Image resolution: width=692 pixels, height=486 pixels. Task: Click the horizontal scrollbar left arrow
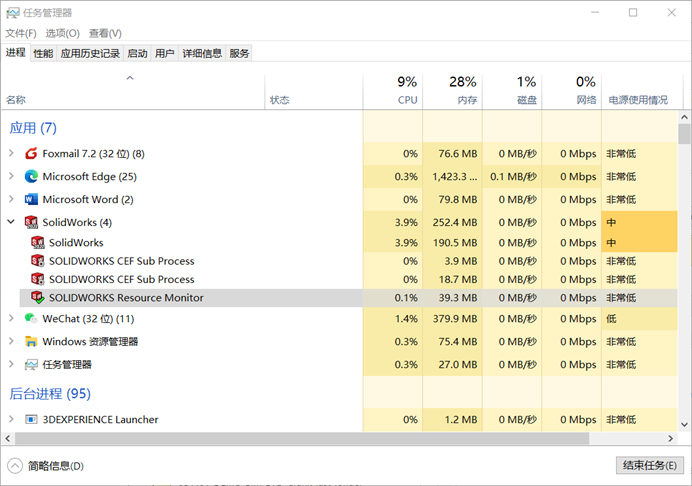7,438
